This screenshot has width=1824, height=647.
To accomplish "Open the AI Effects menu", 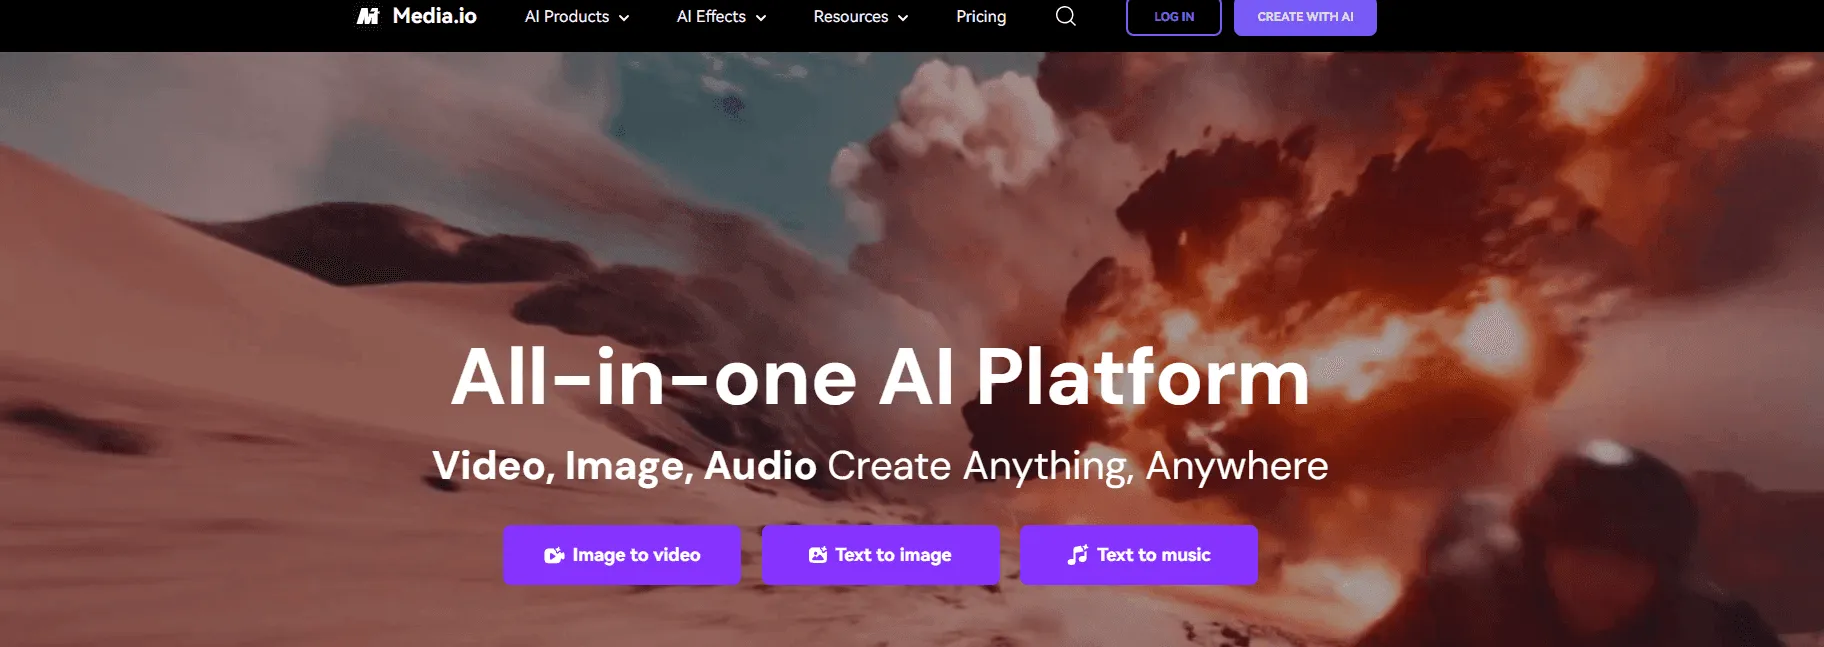I will (721, 17).
